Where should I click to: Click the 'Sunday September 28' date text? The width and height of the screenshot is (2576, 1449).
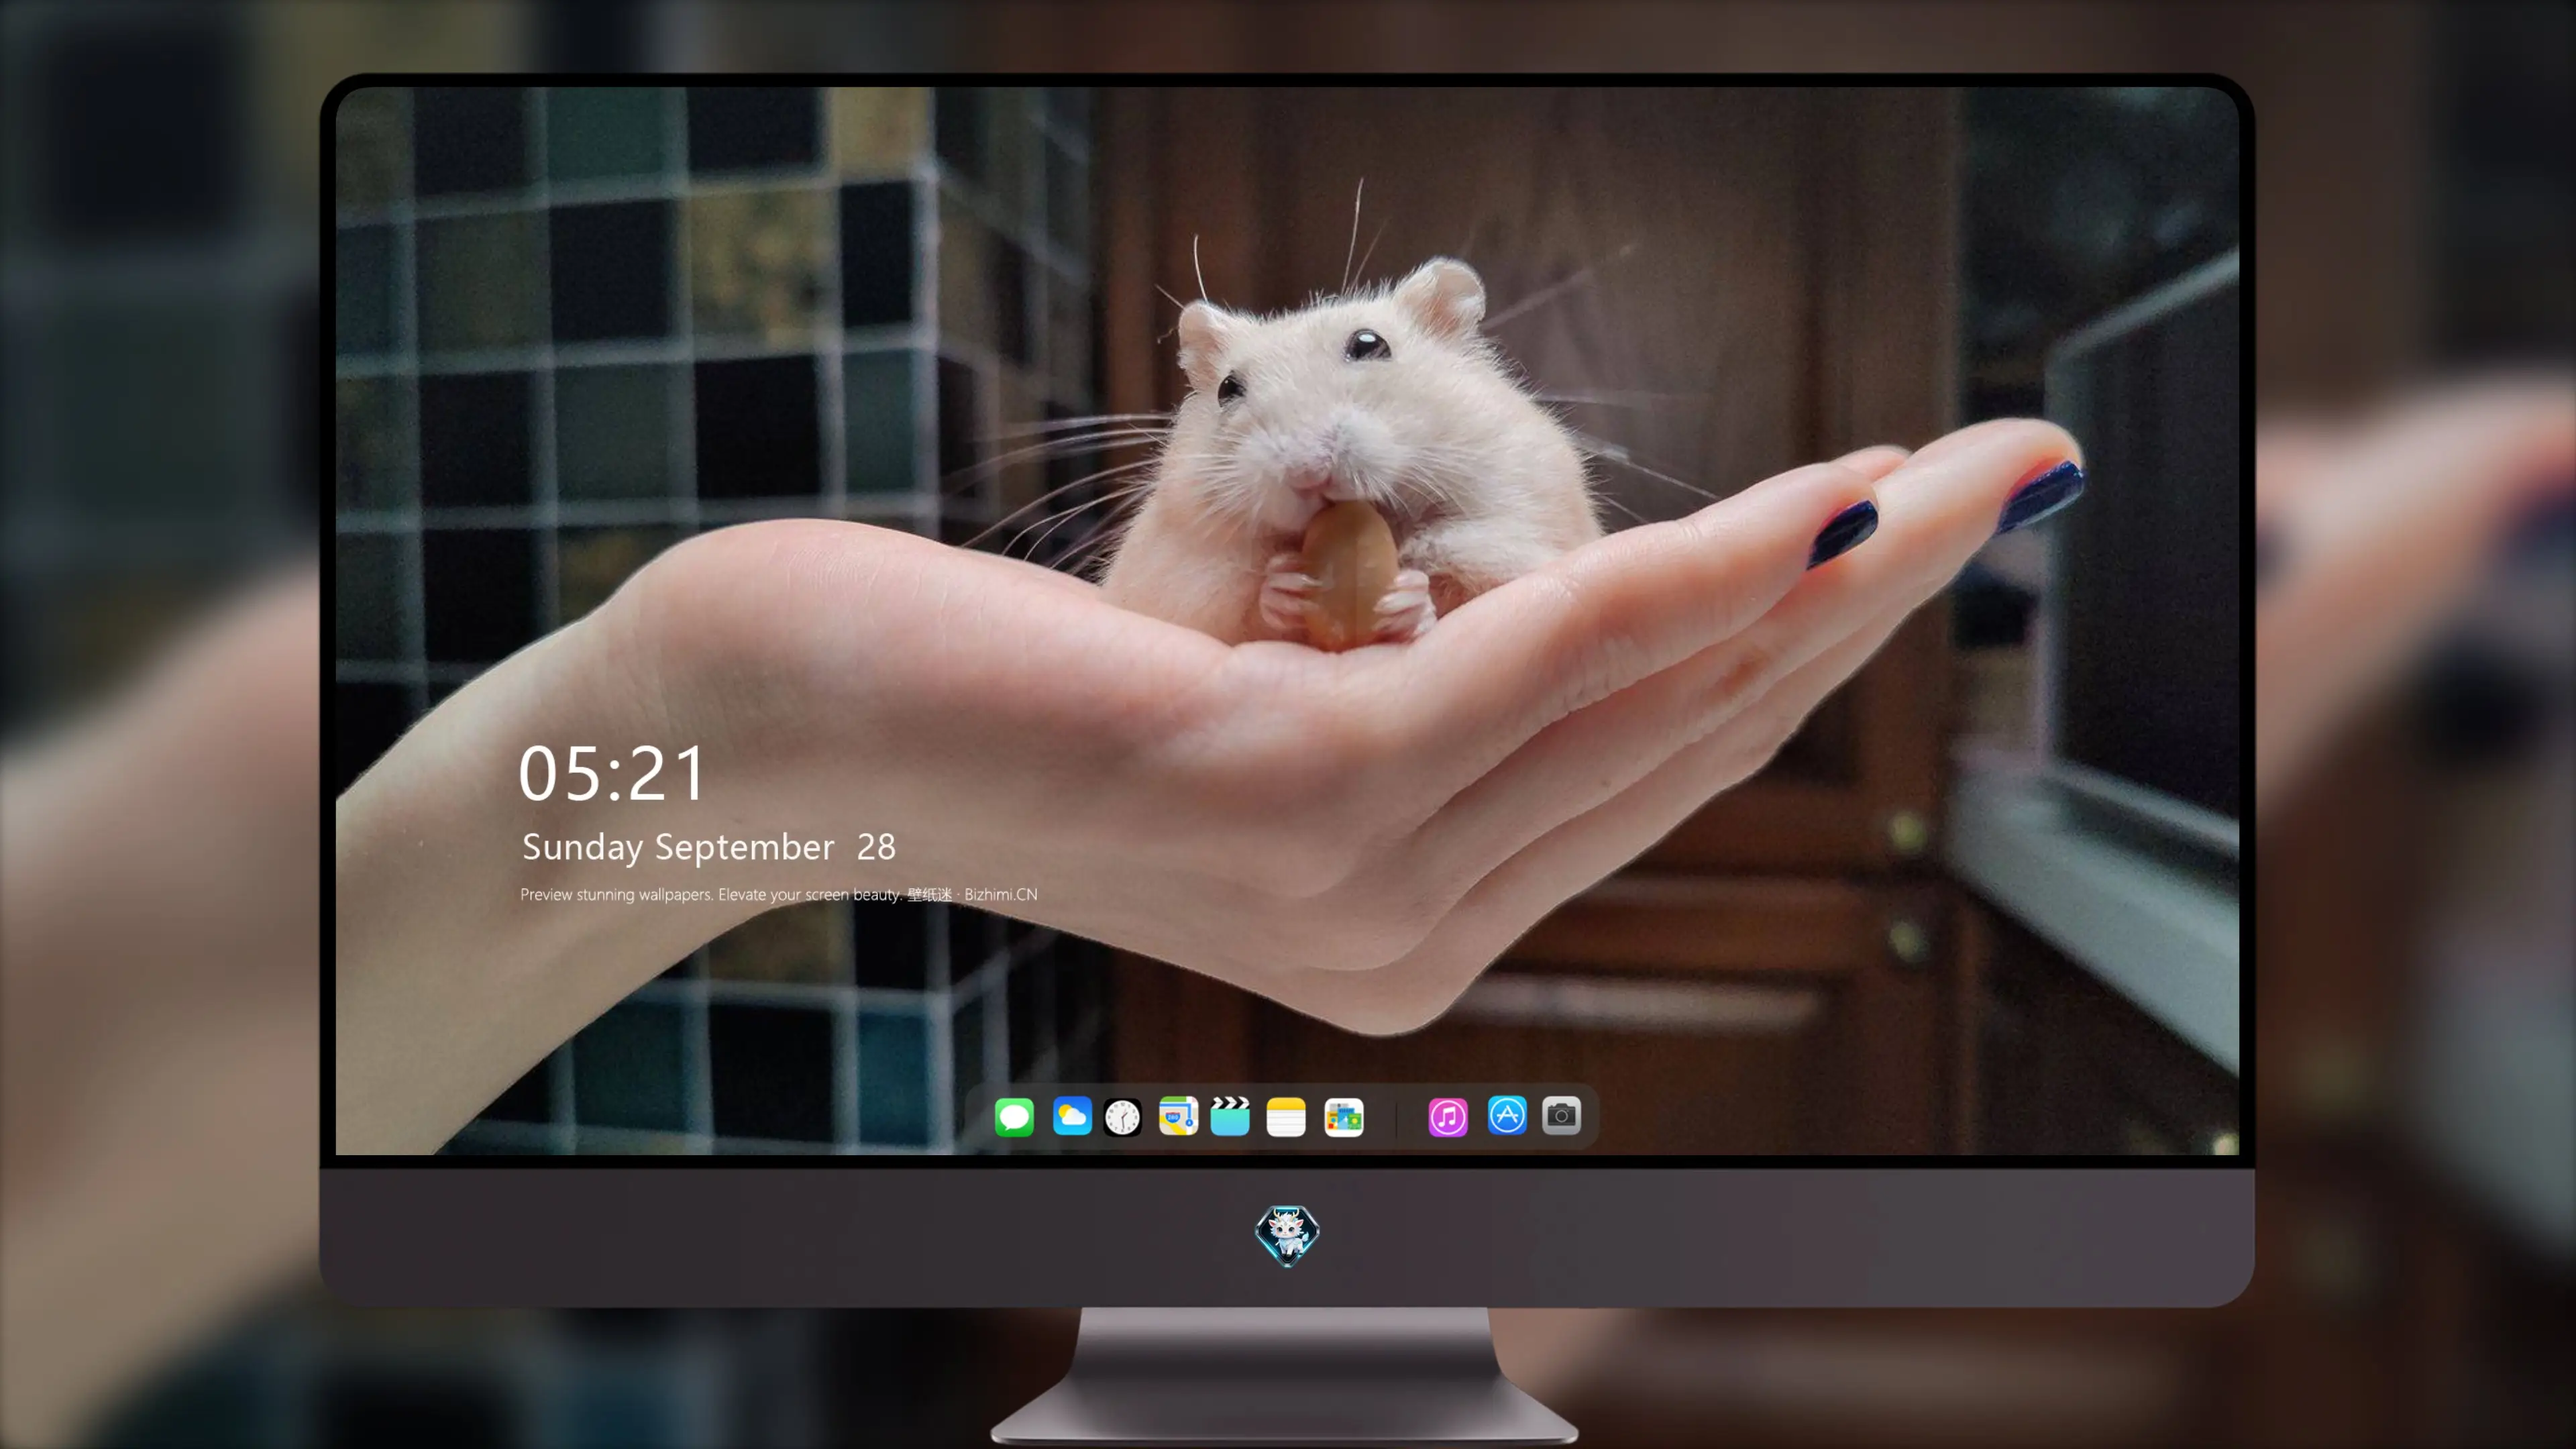coord(709,847)
